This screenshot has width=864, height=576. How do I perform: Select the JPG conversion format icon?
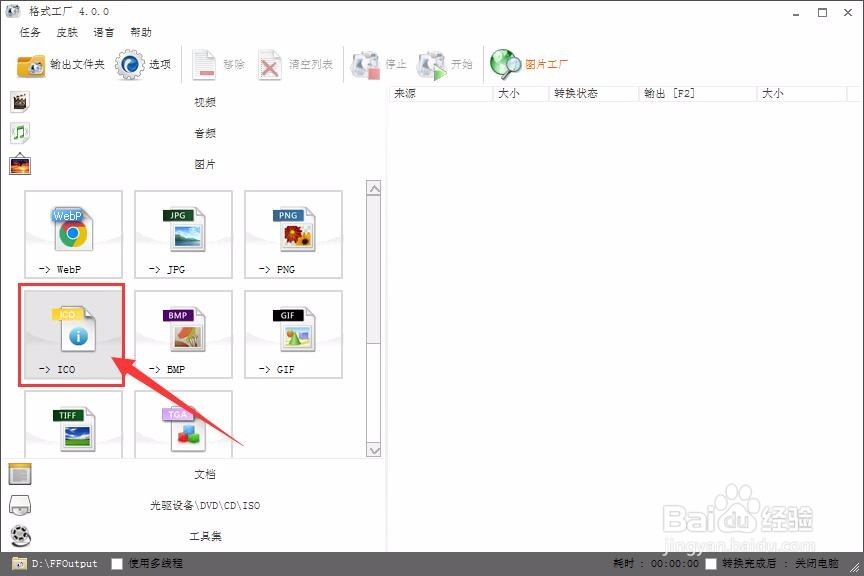click(x=182, y=233)
